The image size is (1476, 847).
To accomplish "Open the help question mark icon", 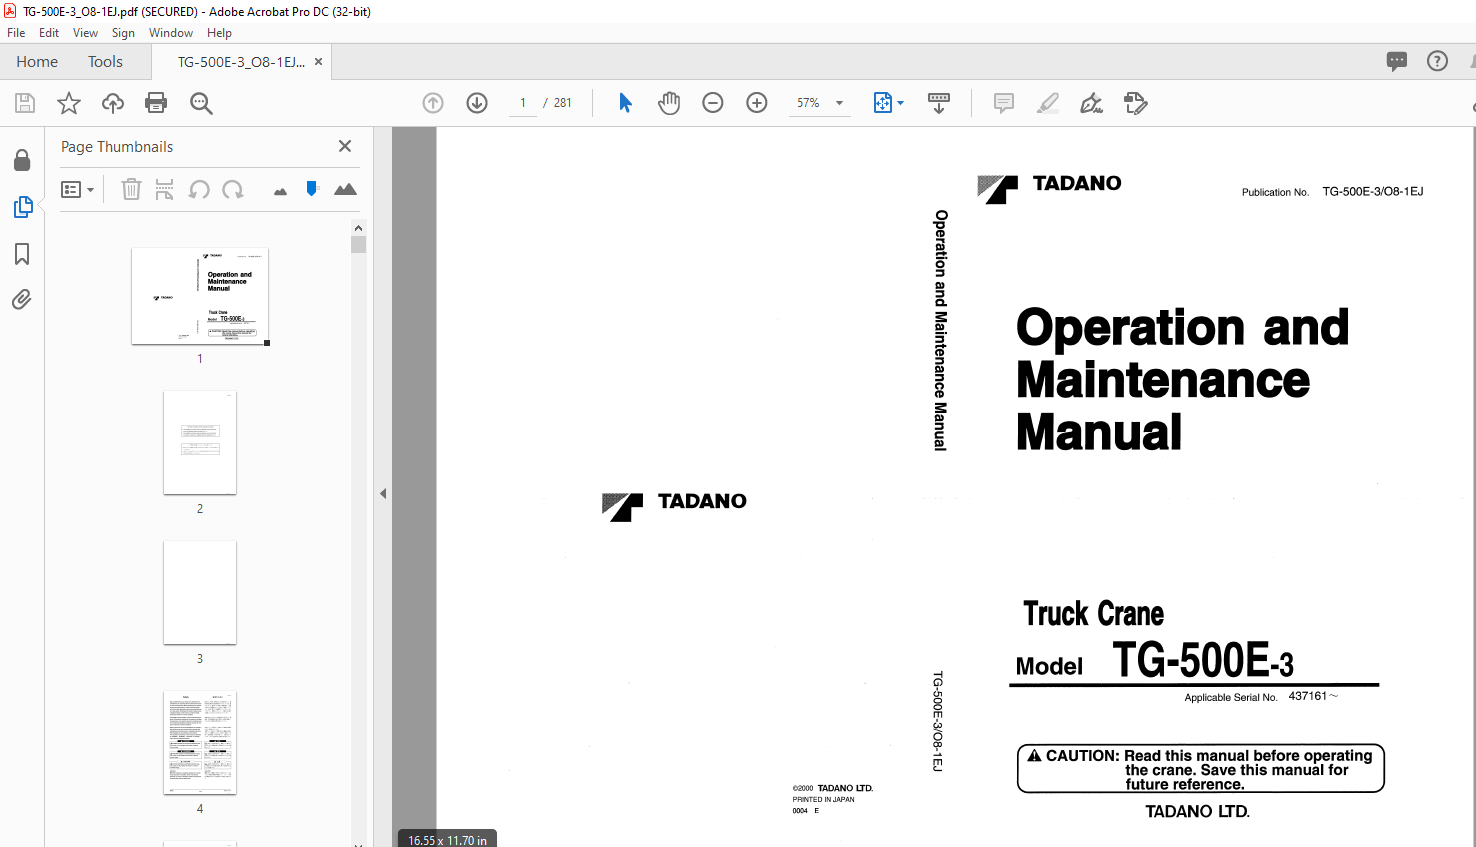I will click(1437, 61).
